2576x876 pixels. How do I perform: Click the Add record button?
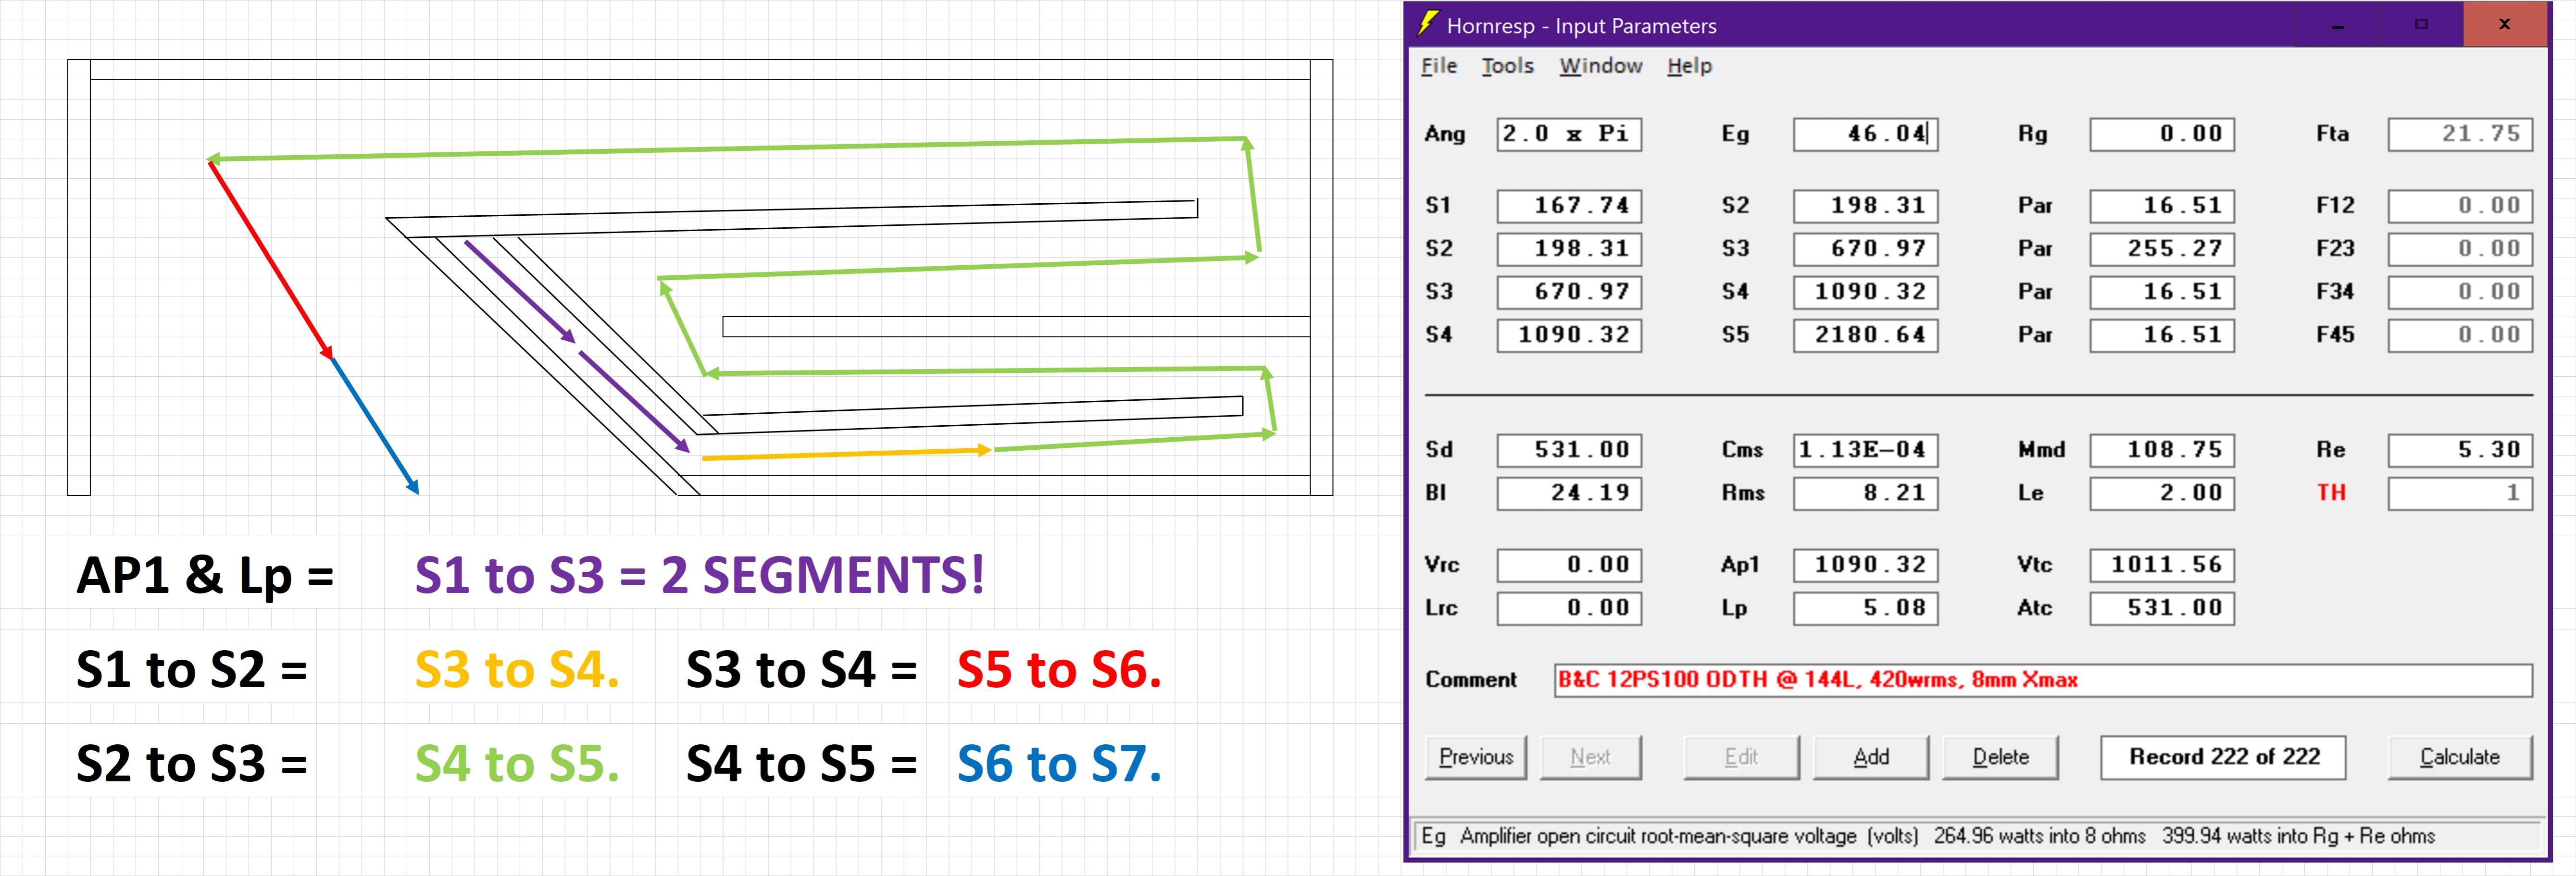click(x=1871, y=757)
